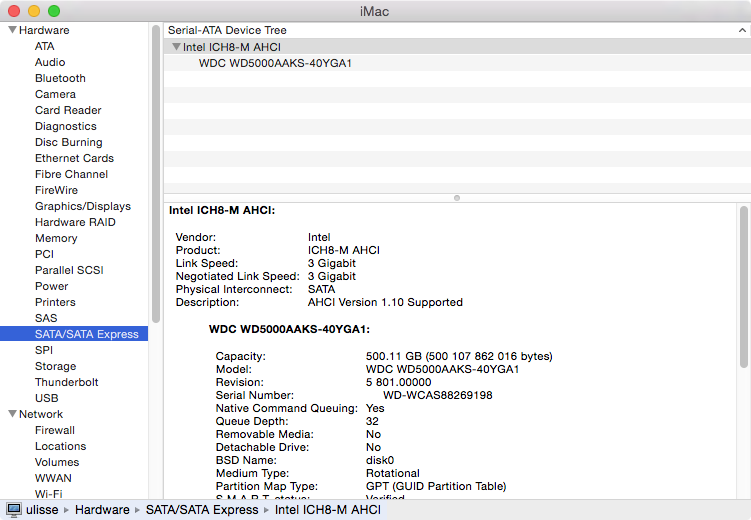Select Storage in the sidebar

[56, 366]
